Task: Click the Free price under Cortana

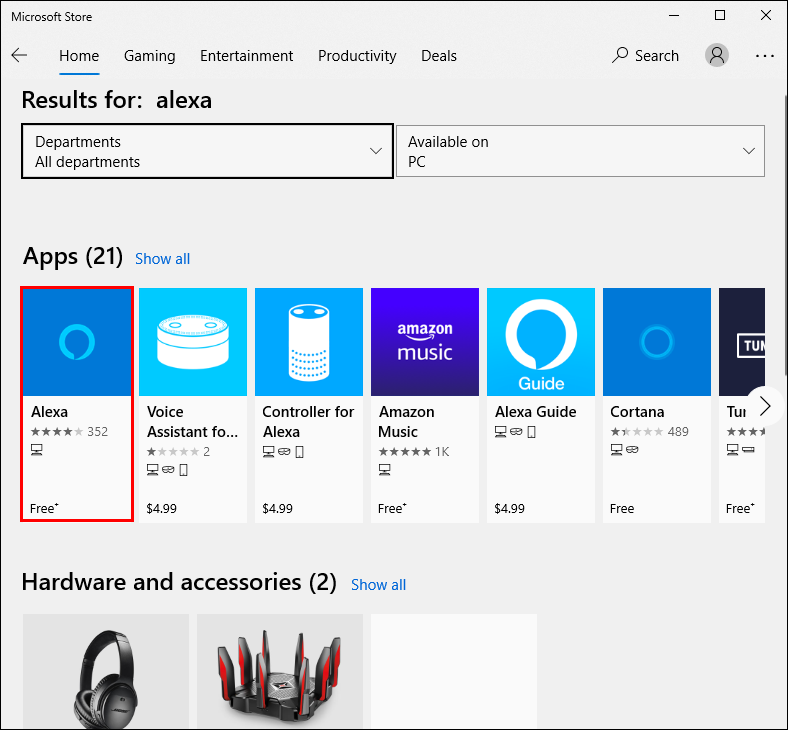Action: (622, 508)
